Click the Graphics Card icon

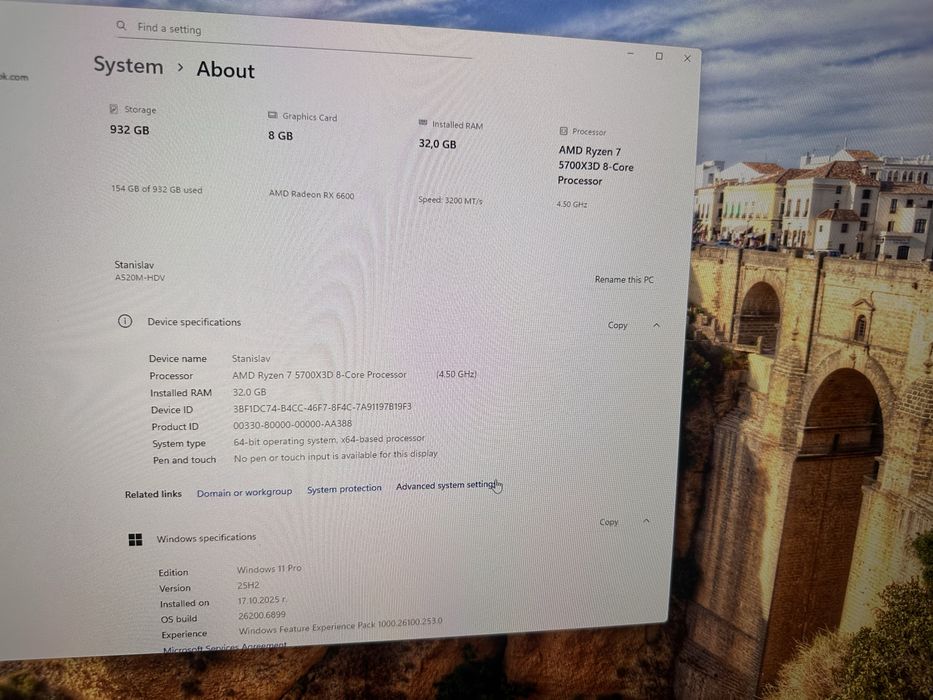273,115
